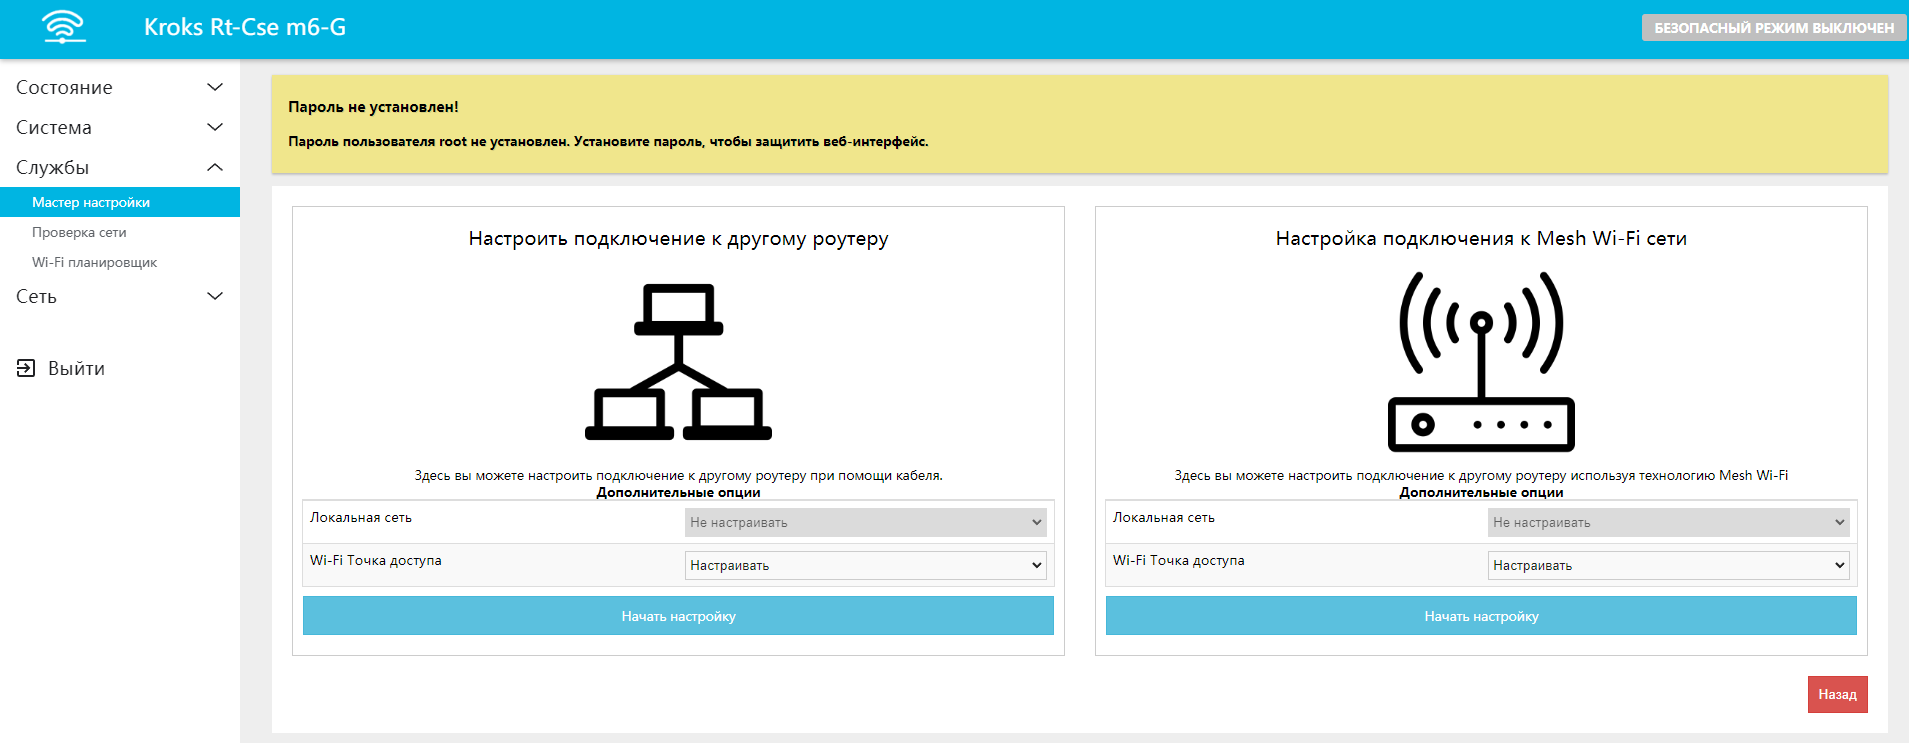The height and width of the screenshot is (743, 1909).
Task: Click the wired network topology icon
Action: point(678,362)
